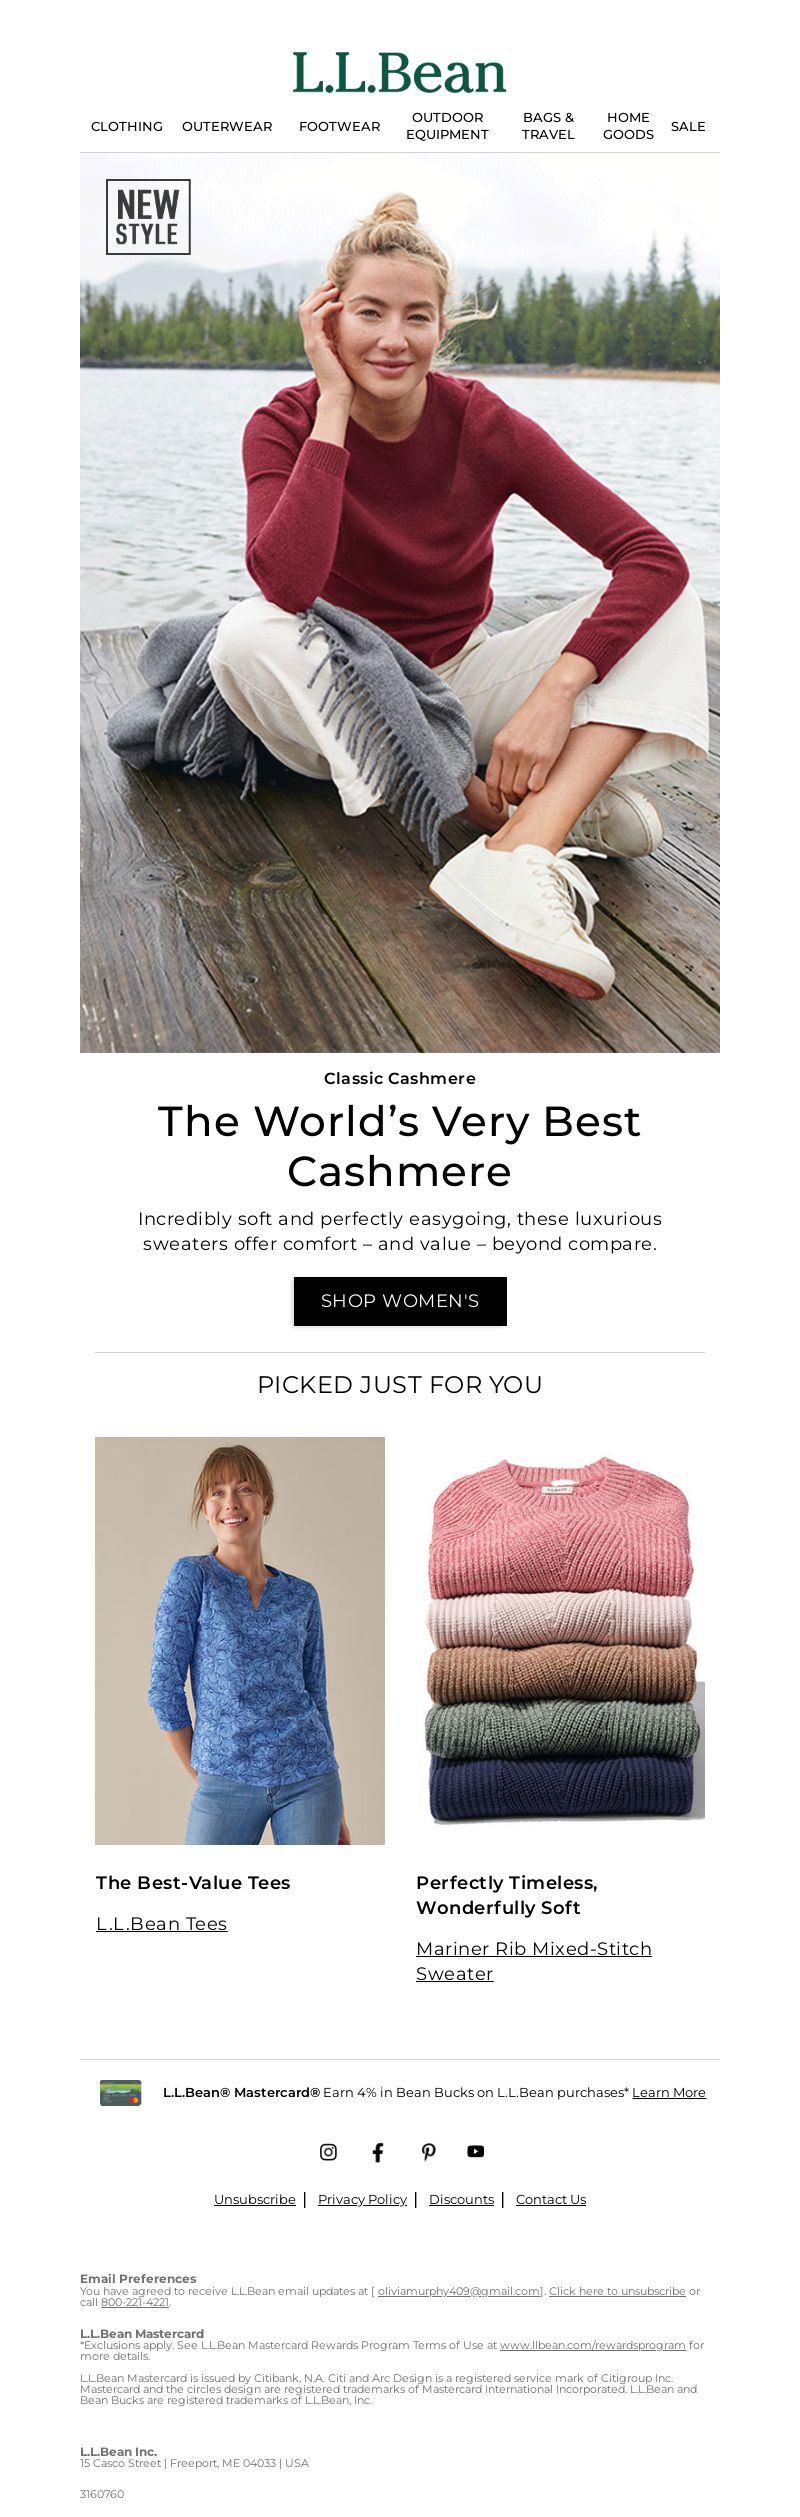
Task: Click the Unsubscribe footer link
Action: tap(255, 2199)
